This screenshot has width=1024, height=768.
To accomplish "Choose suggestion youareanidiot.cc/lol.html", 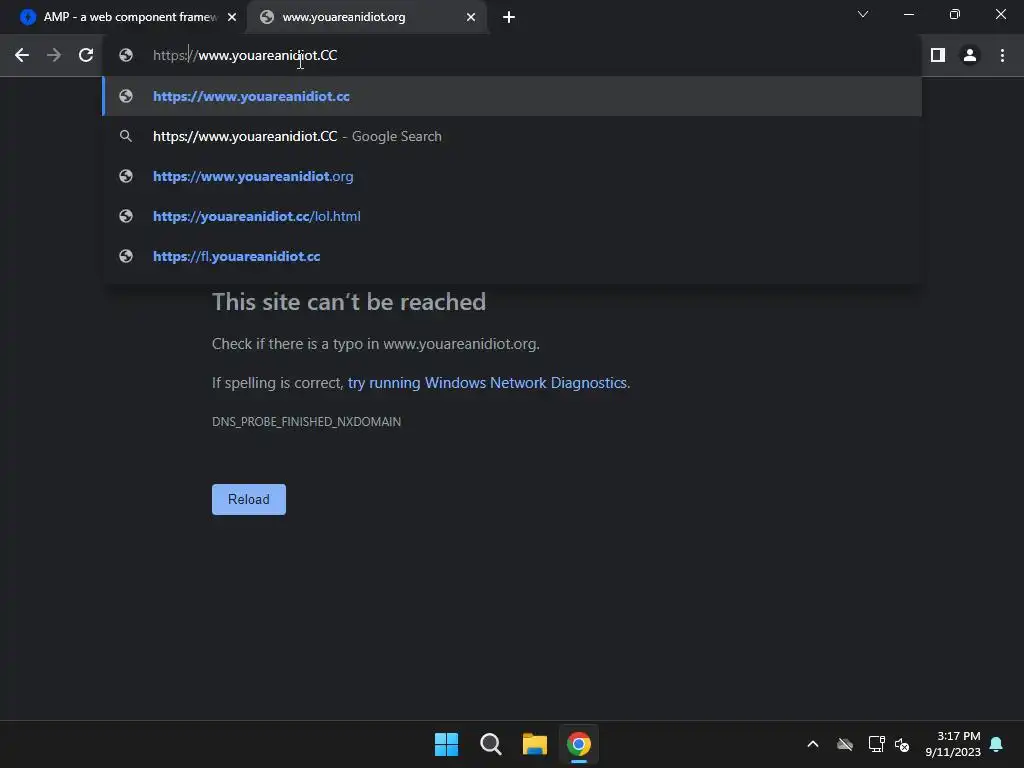I will click(x=512, y=216).
